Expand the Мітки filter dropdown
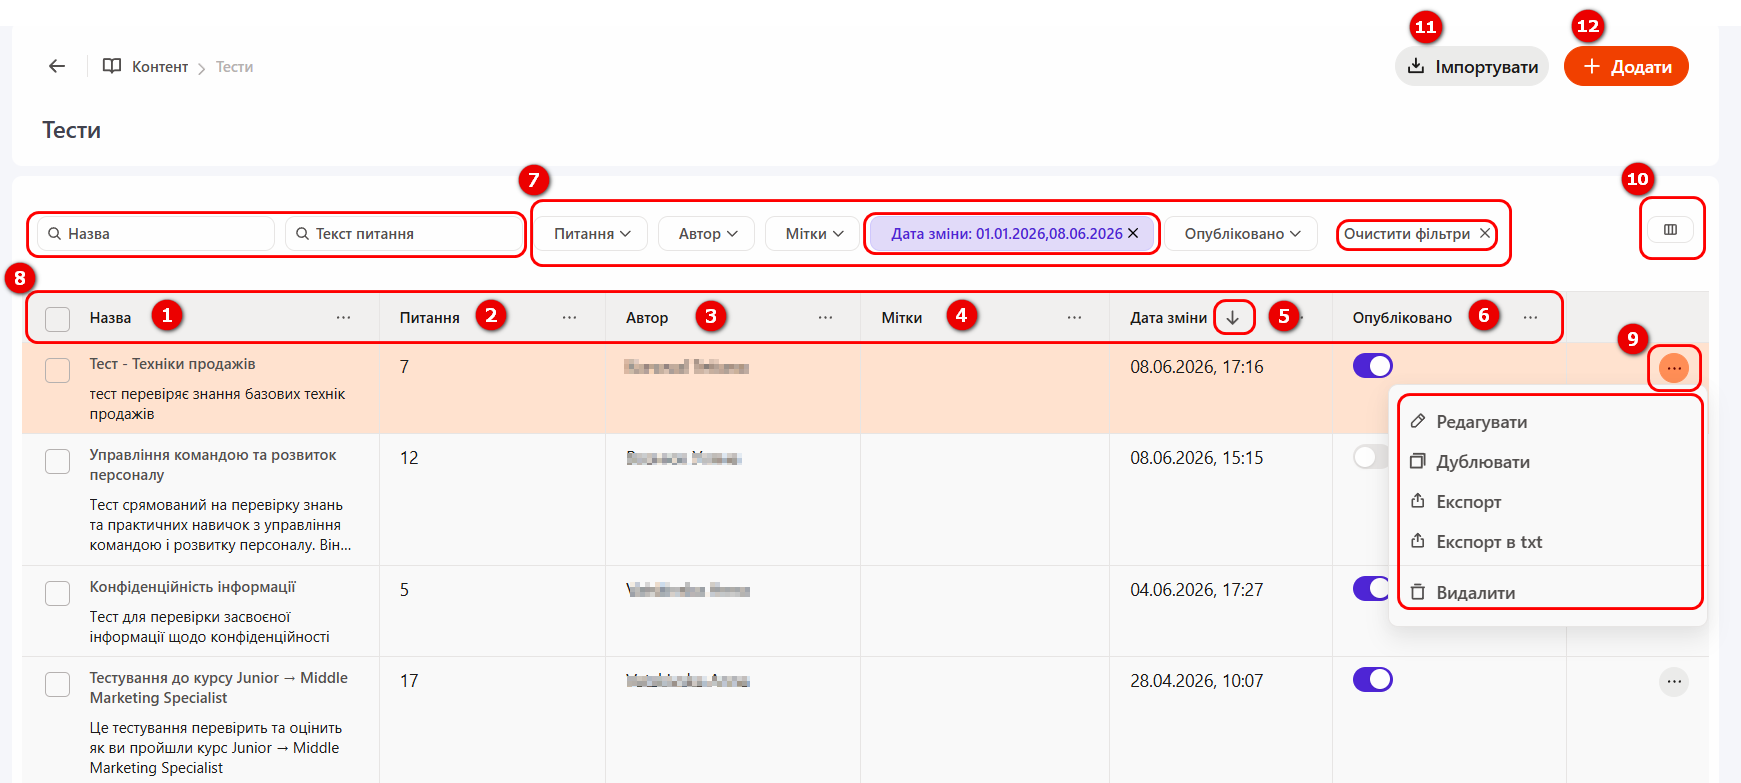This screenshot has height=783, width=1741. pyautogui.click(x=813, y=234)
